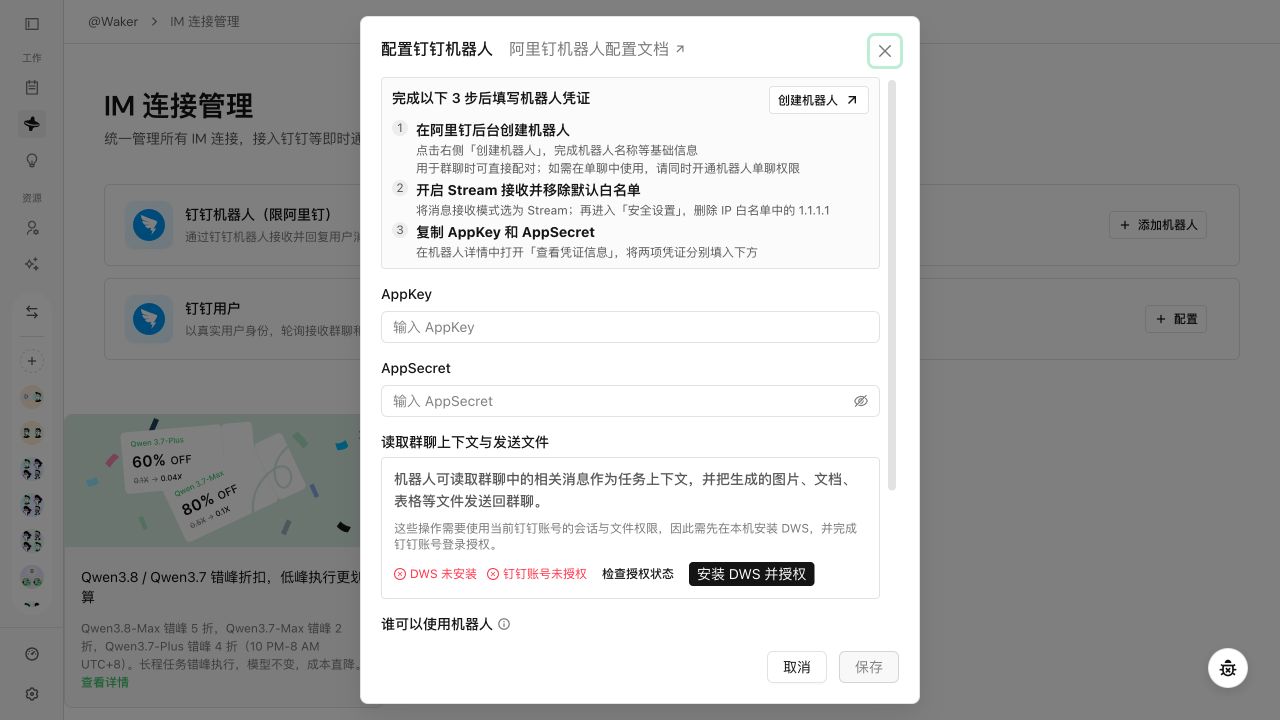Click 复制 AppKey 和 AppSecret heading
The width and height of the screenshot is (1280, 720).
pos(505,232)
